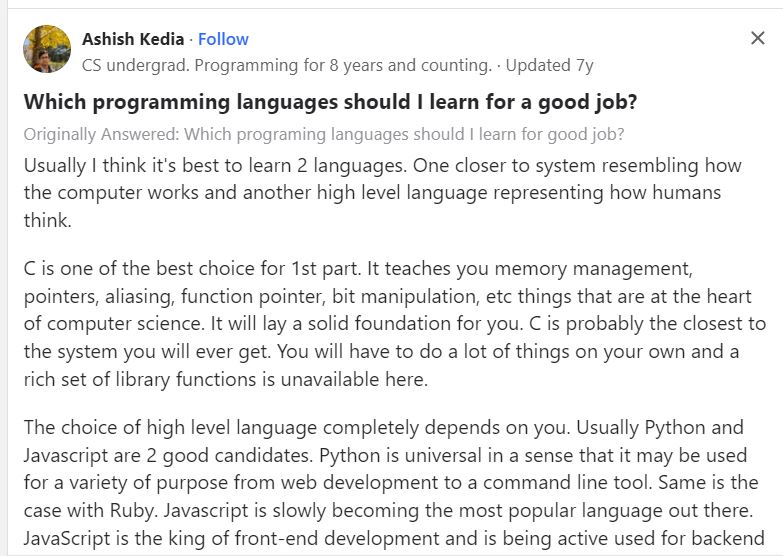Click the 'Updated 7y' timestamp
783x556 pixels.
[549, 65]
